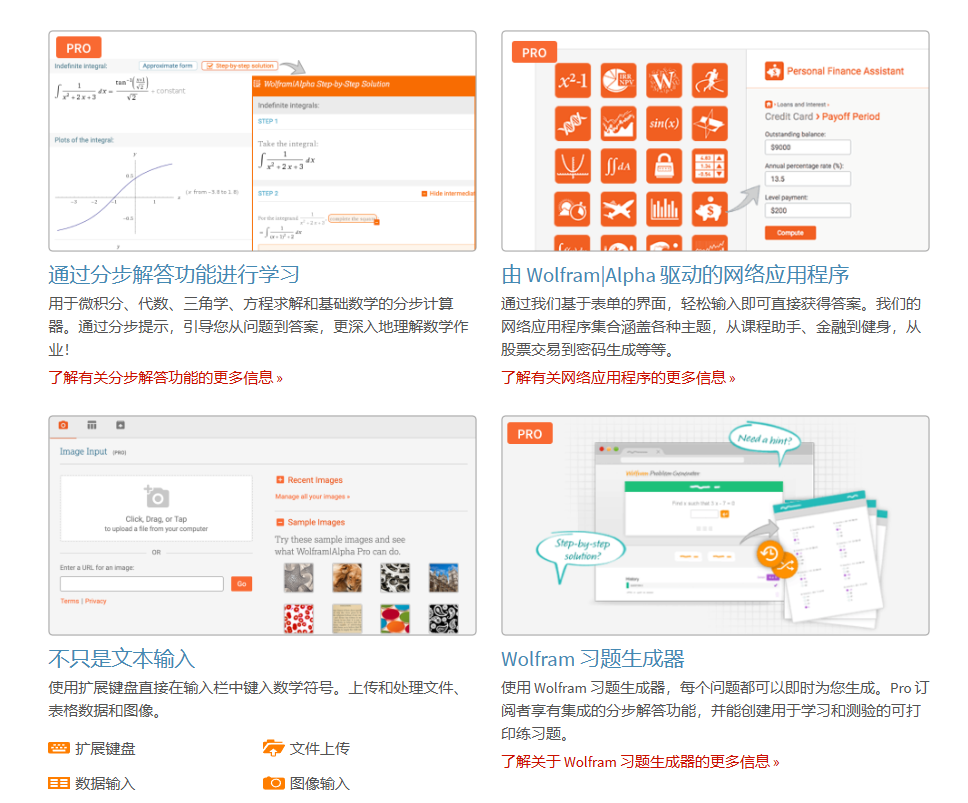The width and height of the screenshot is (968, 803).
Task: Select the weather and stopwatch app tile
Action: (x=572, y=209)
